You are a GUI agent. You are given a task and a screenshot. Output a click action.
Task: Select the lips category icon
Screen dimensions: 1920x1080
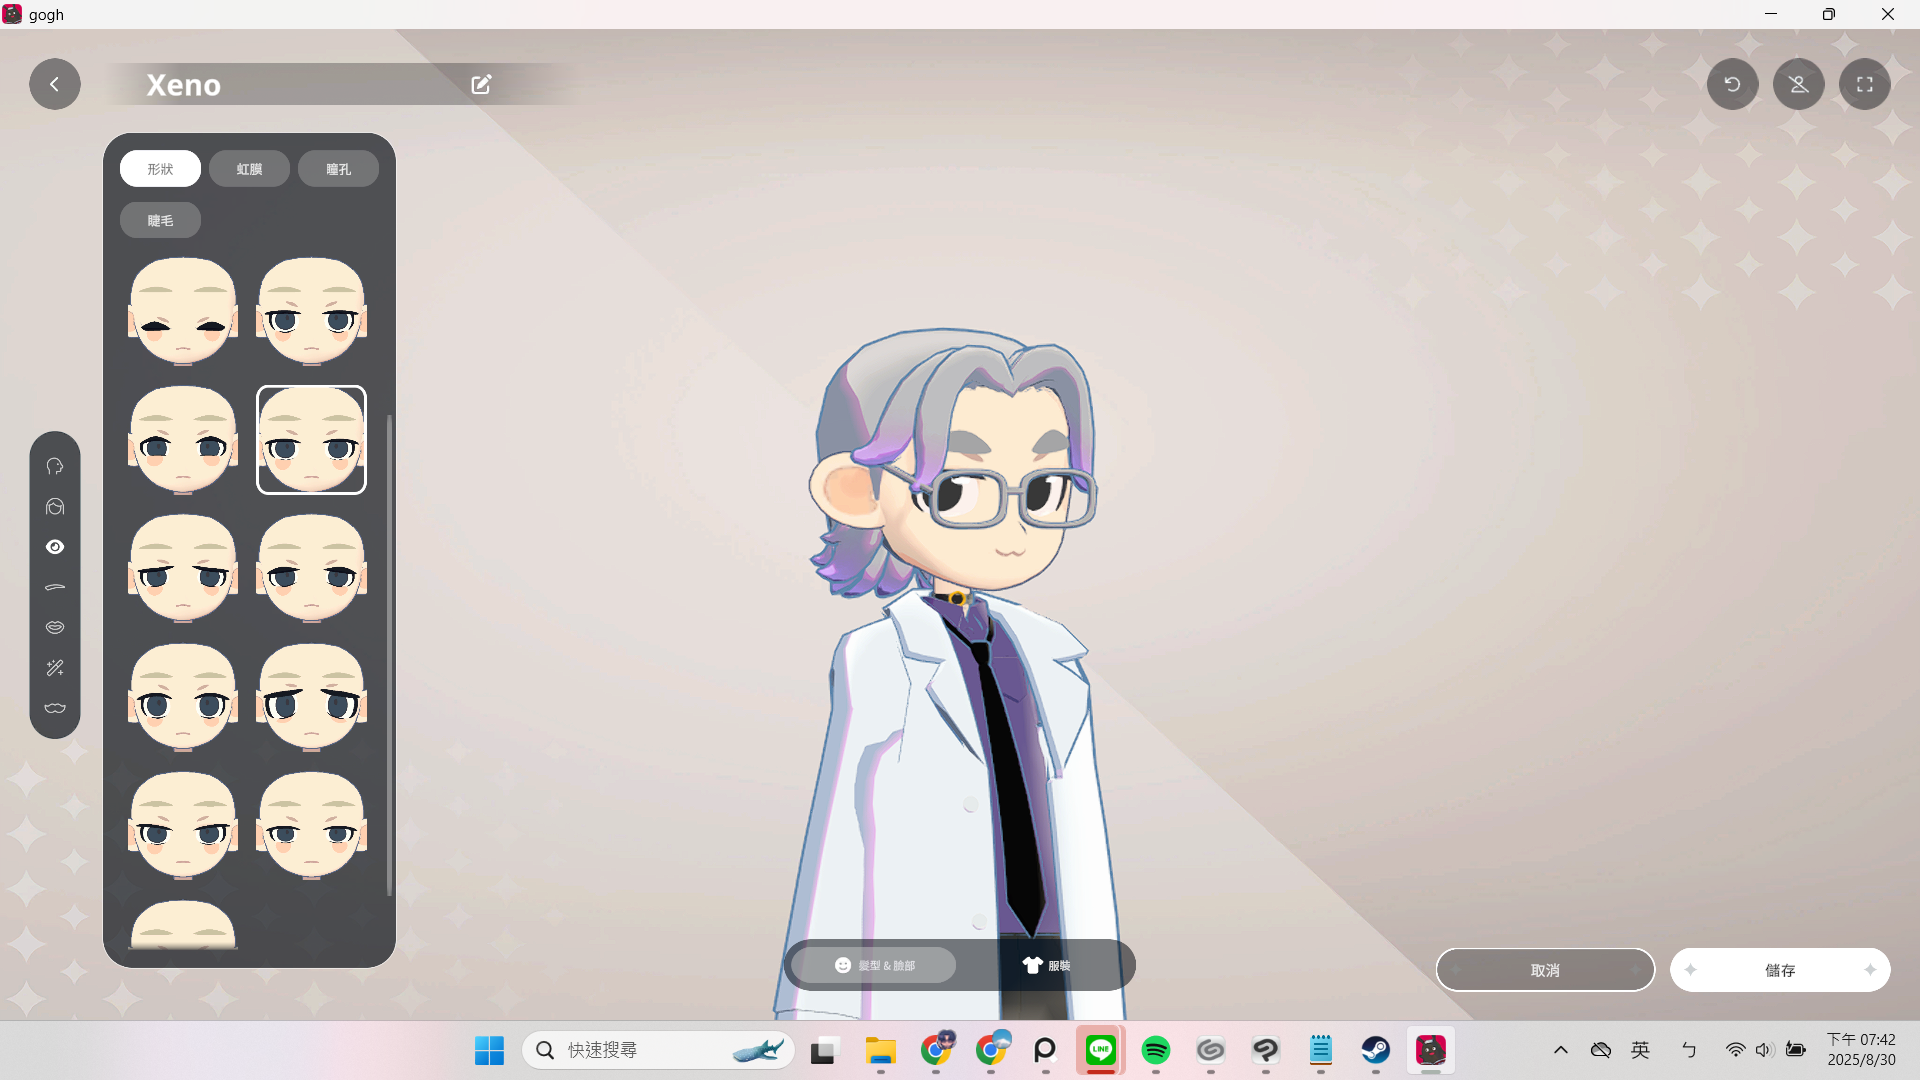[x=55, y=627]
